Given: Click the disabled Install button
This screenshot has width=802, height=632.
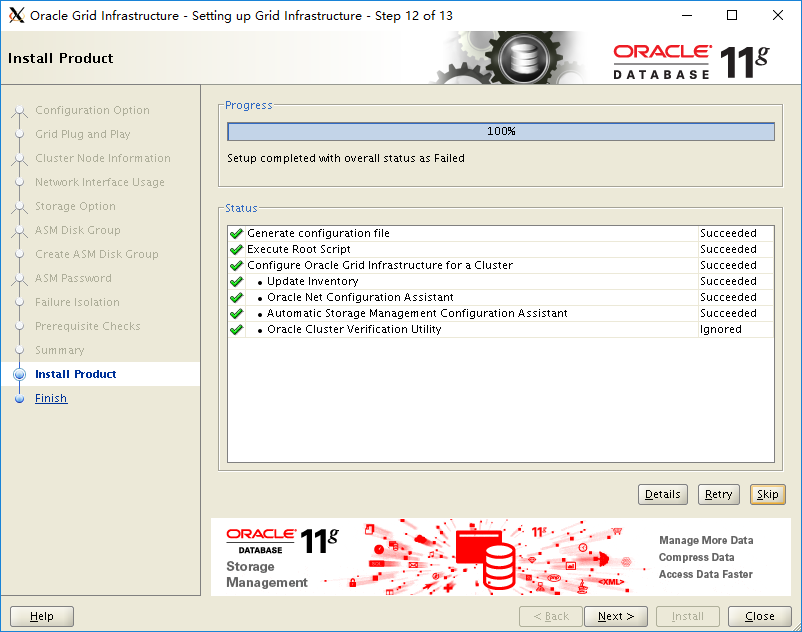Looking at the screenshot, I should (x=688, y=616).
